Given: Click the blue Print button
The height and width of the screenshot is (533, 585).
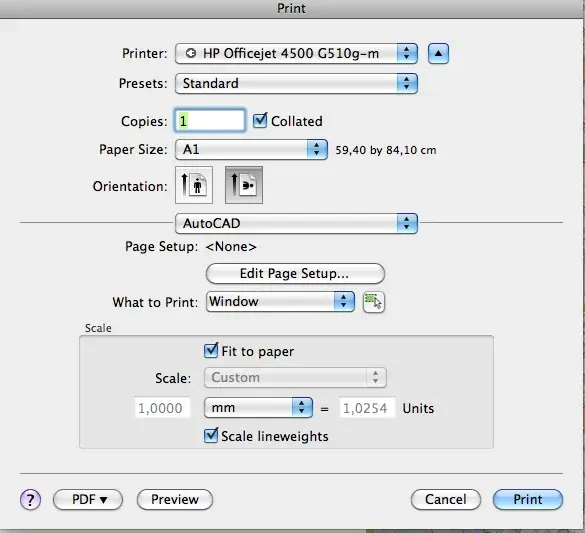Looking at the screenshot, I should [528, 499].
